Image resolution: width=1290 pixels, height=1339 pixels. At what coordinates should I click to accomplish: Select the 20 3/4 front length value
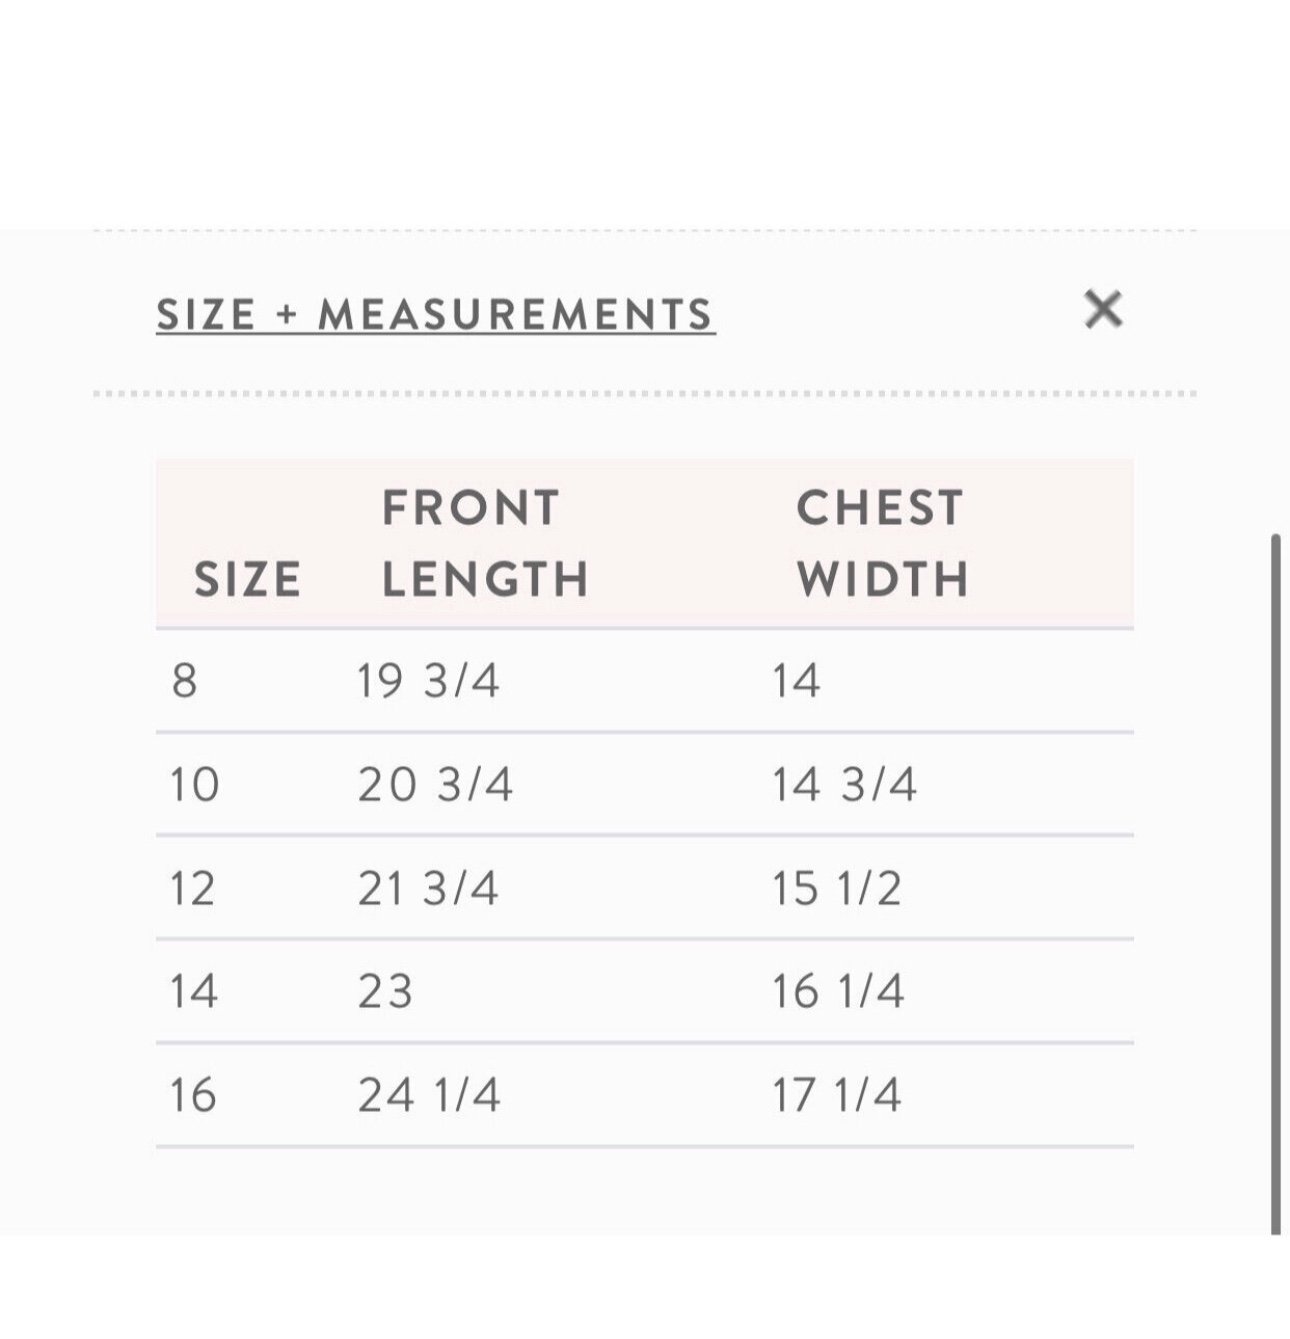(435, 784)
